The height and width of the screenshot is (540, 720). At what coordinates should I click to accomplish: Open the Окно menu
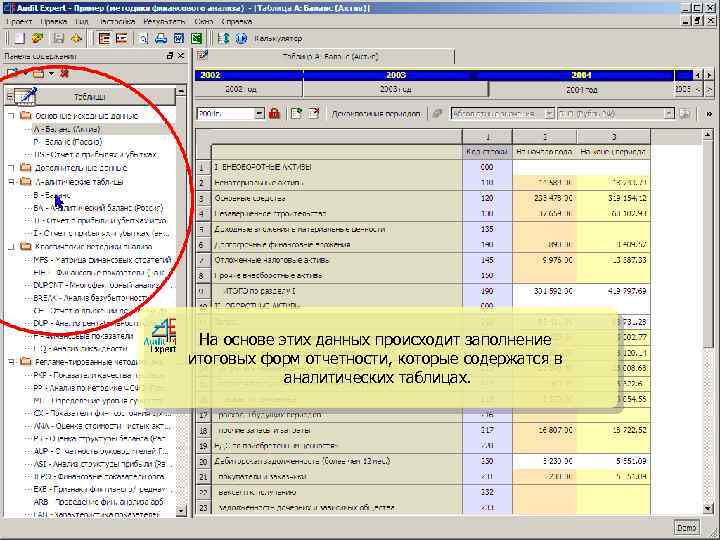[x=203, y=22]
